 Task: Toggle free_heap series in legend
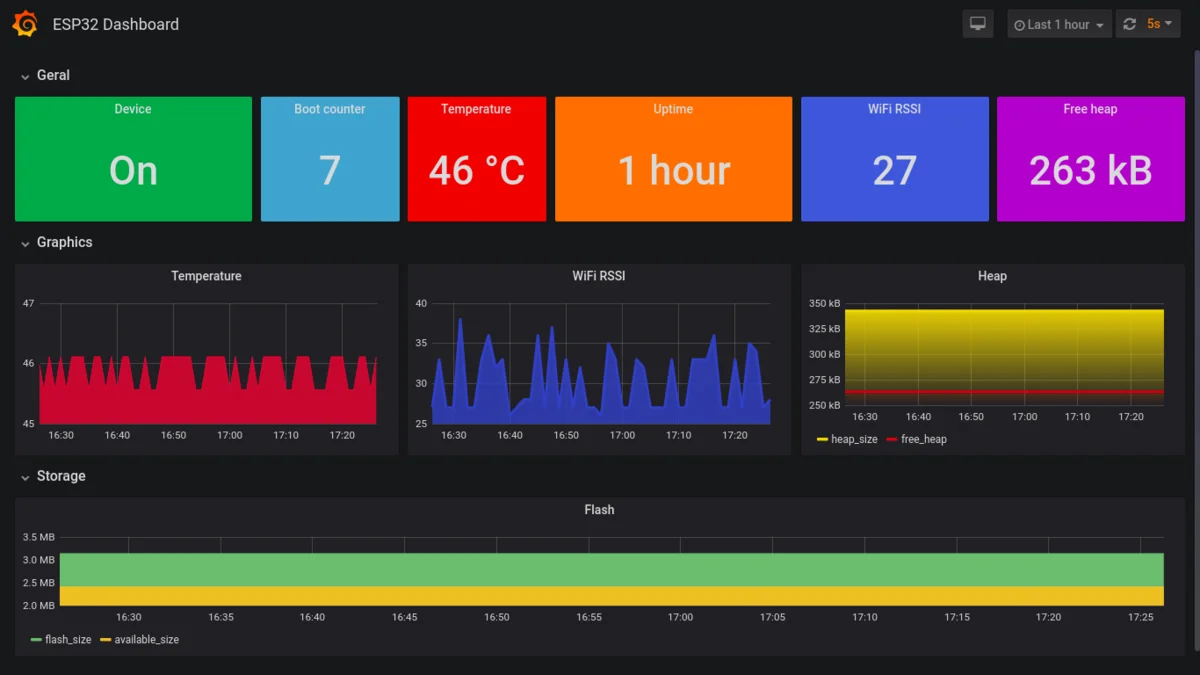coord(923,439)
